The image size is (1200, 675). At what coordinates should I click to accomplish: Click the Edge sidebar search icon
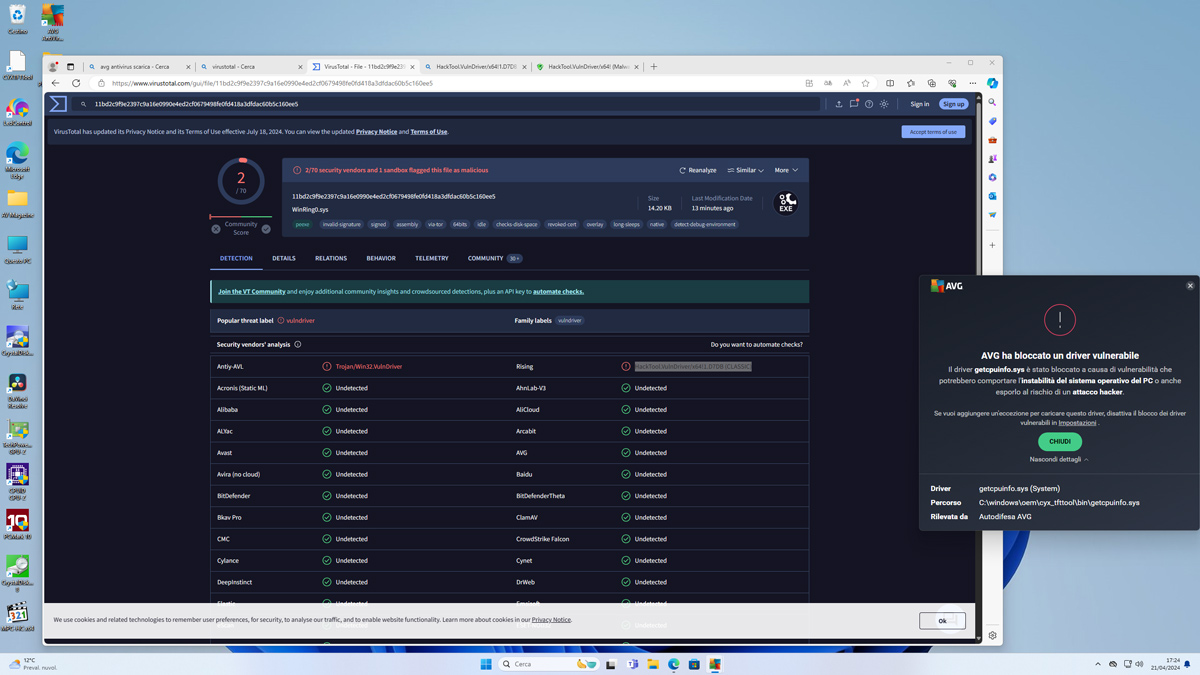click(992, 102)
